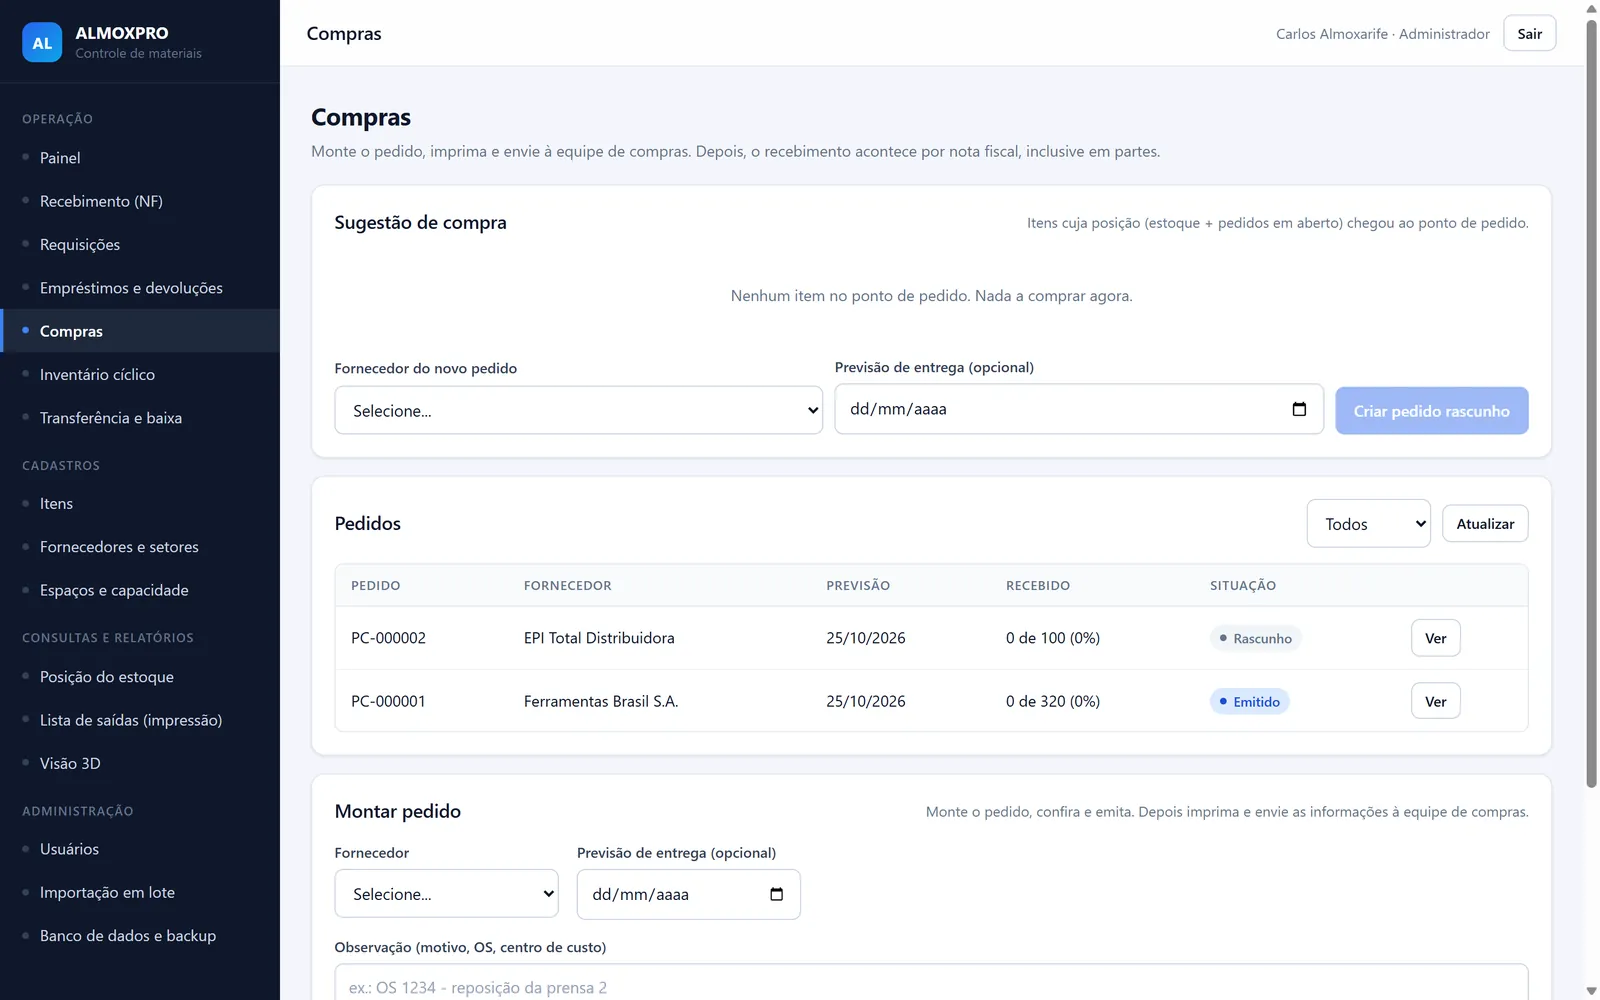This screenshot has width=1600, height=1000.
Task: Go to Recebimento (NF)
Action: pos(140,201)
